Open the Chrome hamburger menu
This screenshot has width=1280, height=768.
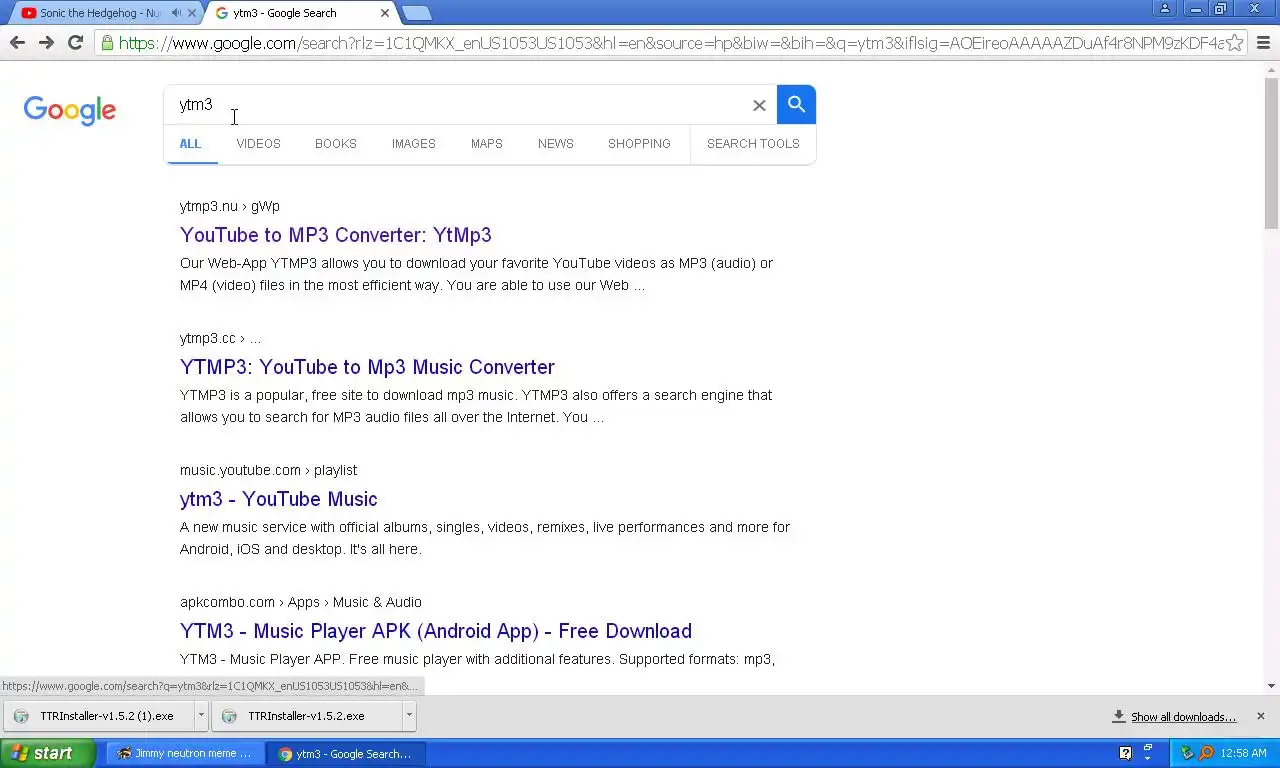coord(1263,43)
